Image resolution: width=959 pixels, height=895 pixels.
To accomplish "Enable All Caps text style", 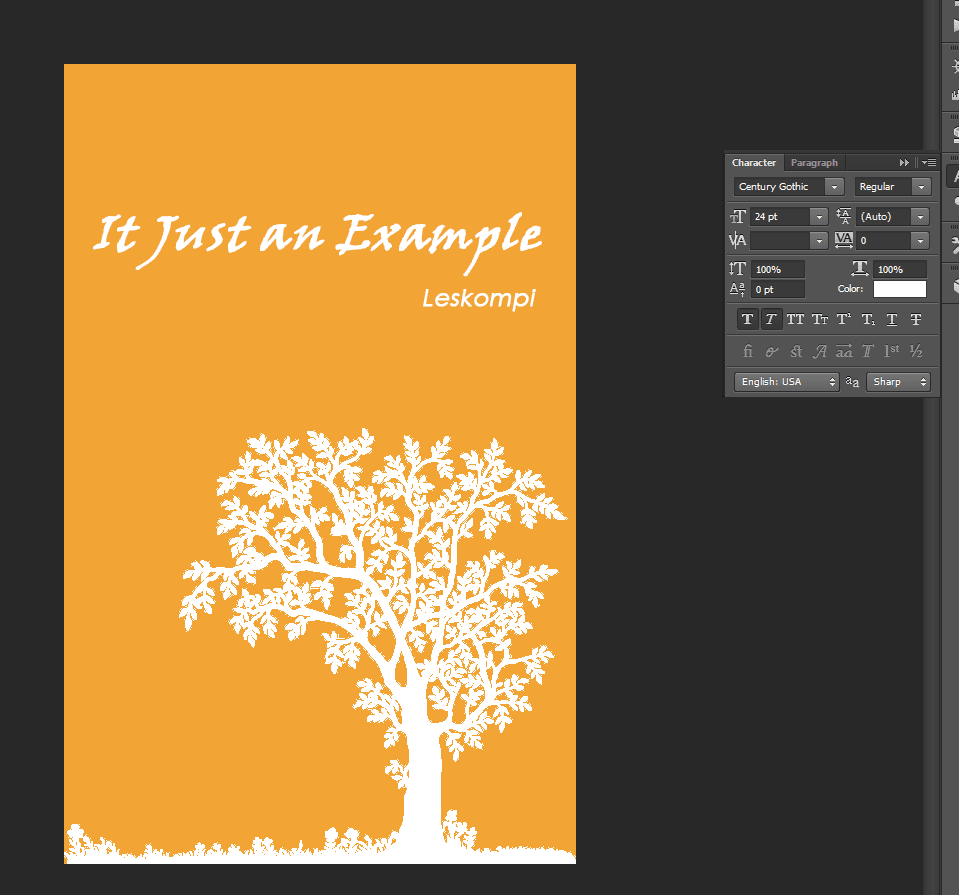I will 795,320.
